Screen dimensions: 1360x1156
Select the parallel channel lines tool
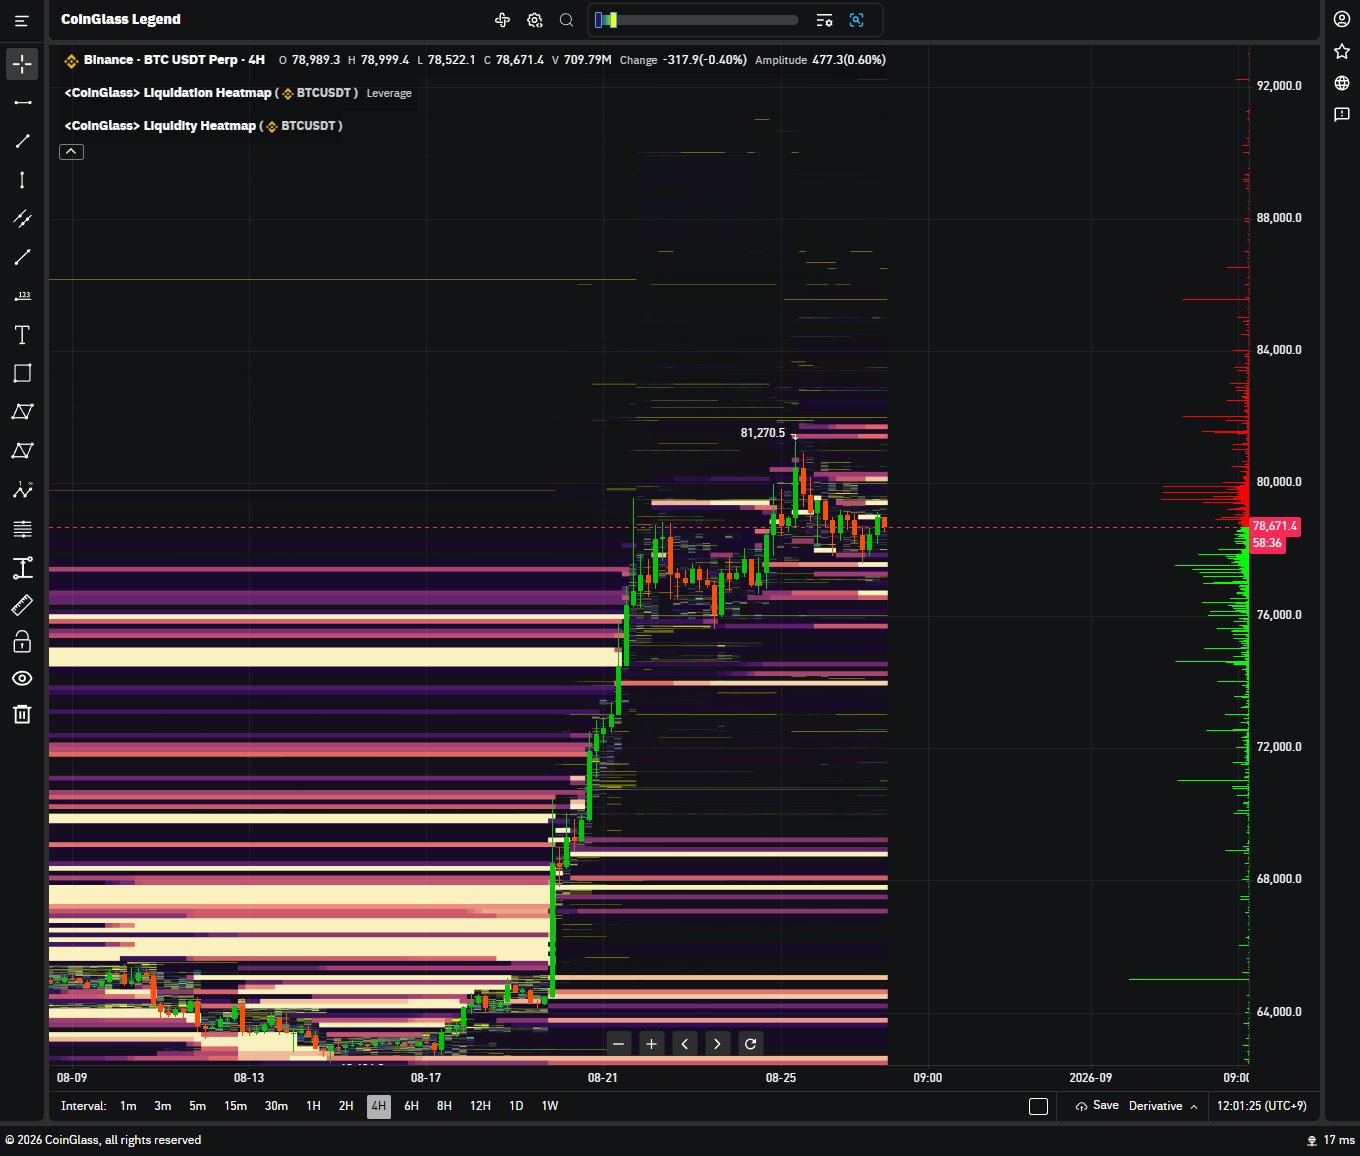tap(22, 219)
